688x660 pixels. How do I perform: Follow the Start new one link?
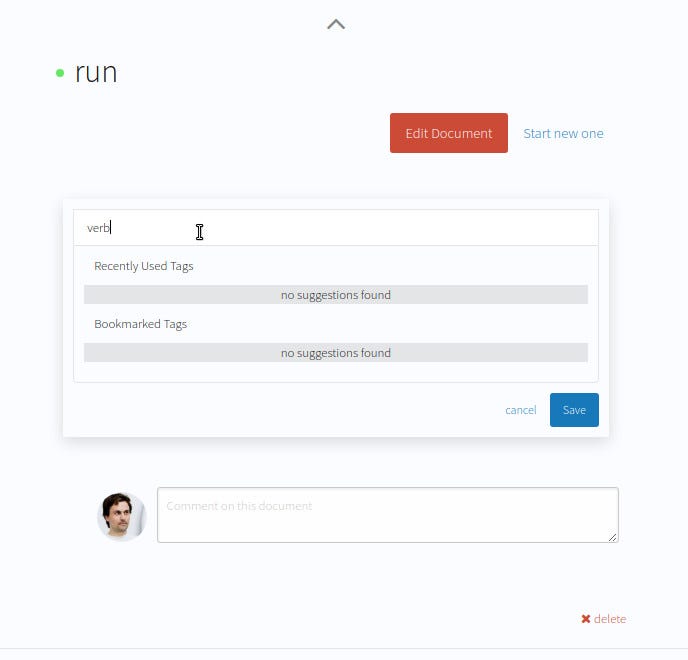click(x=563, y=133)
